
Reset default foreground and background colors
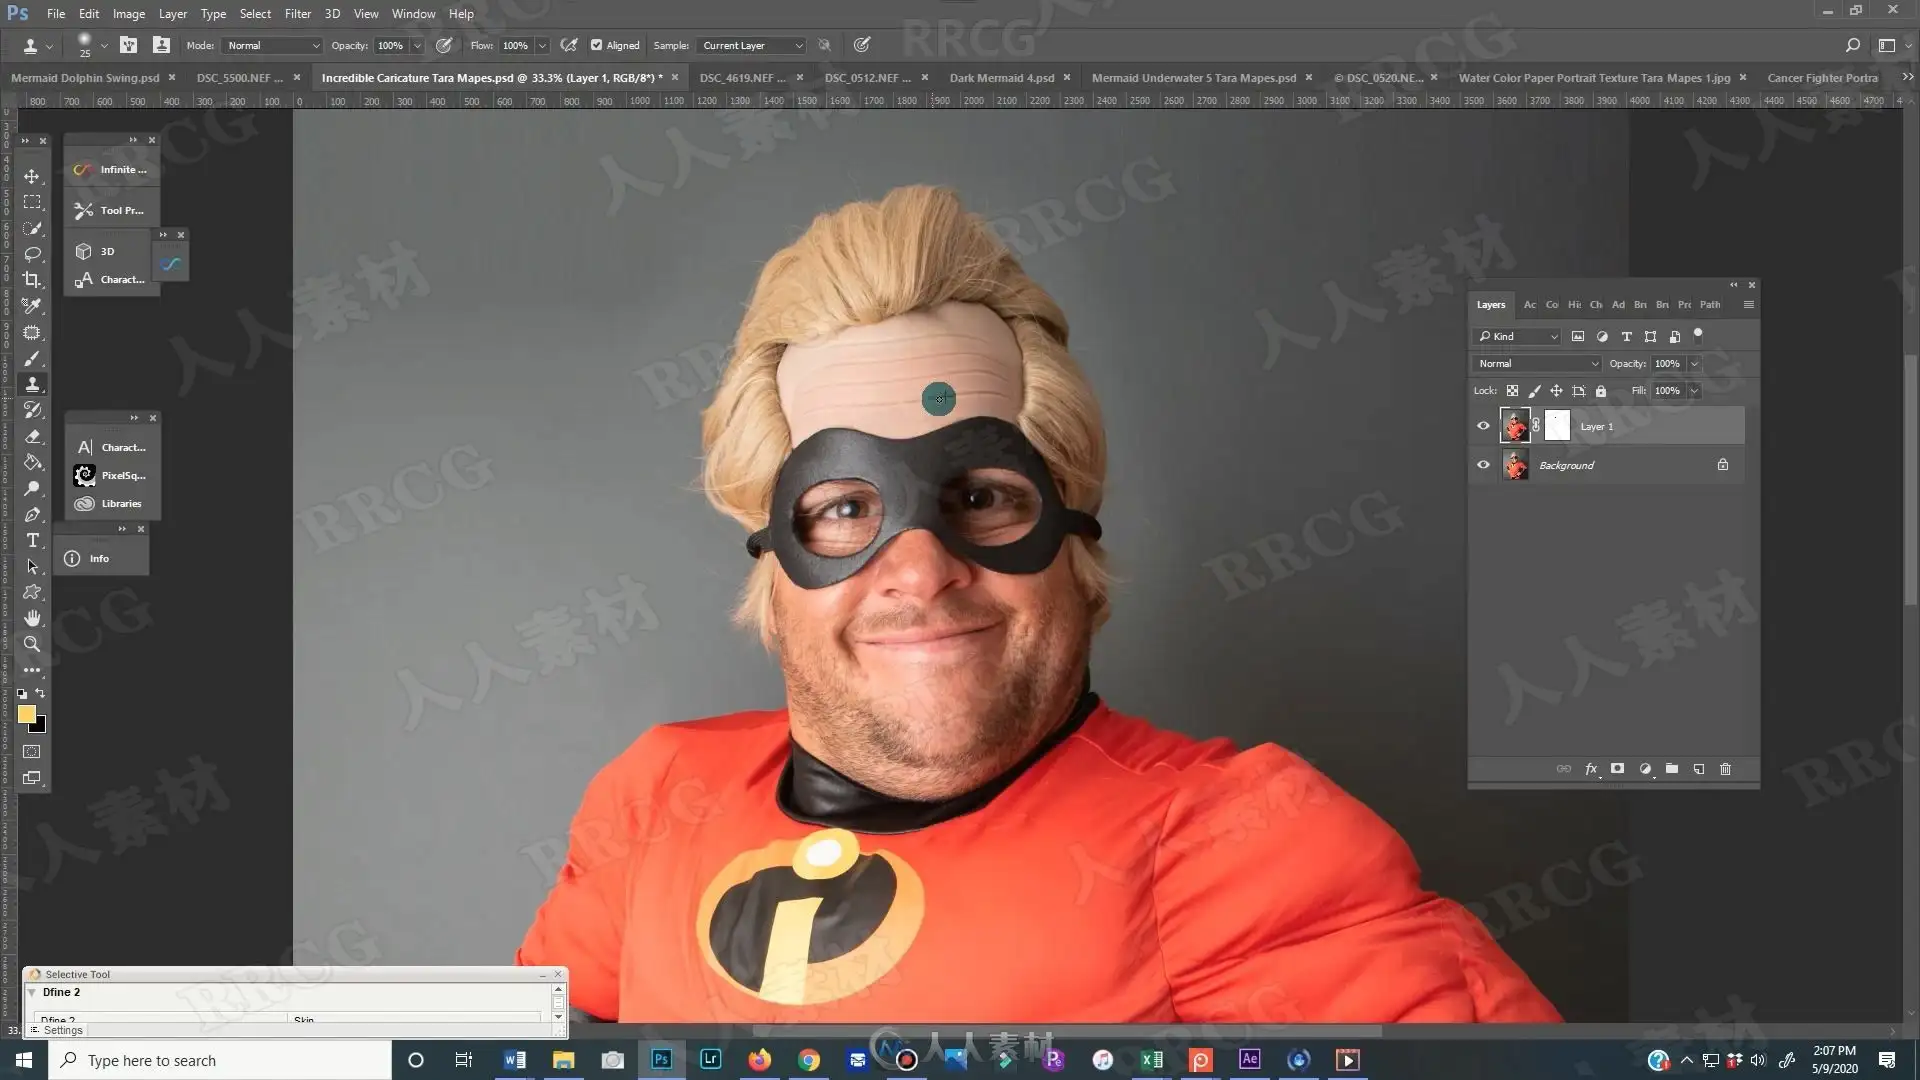tap(22, 693)
